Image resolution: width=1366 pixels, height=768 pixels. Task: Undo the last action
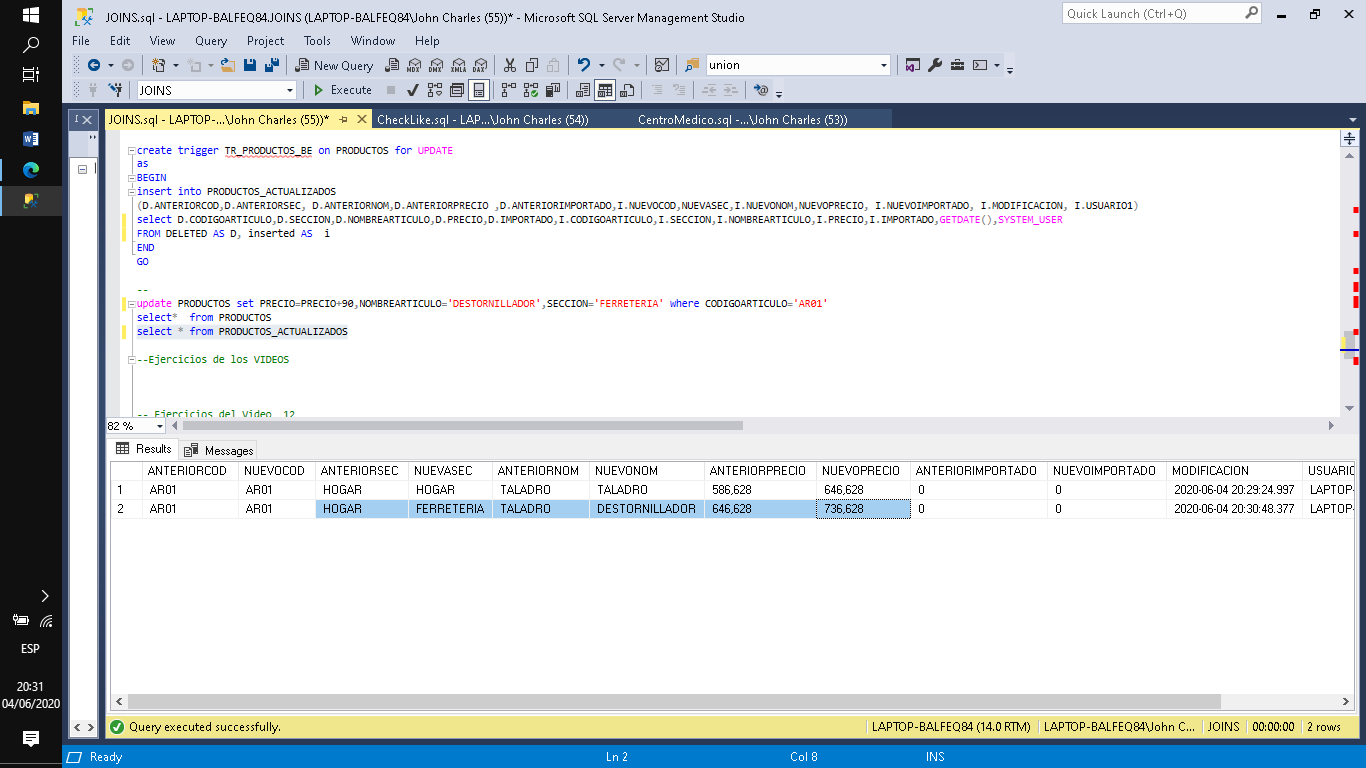(x=583, y=65)
